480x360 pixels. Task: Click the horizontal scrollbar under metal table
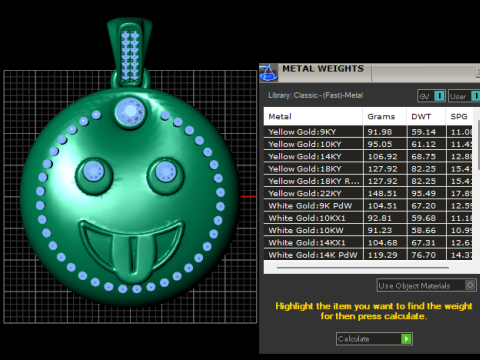pos(363,267)
